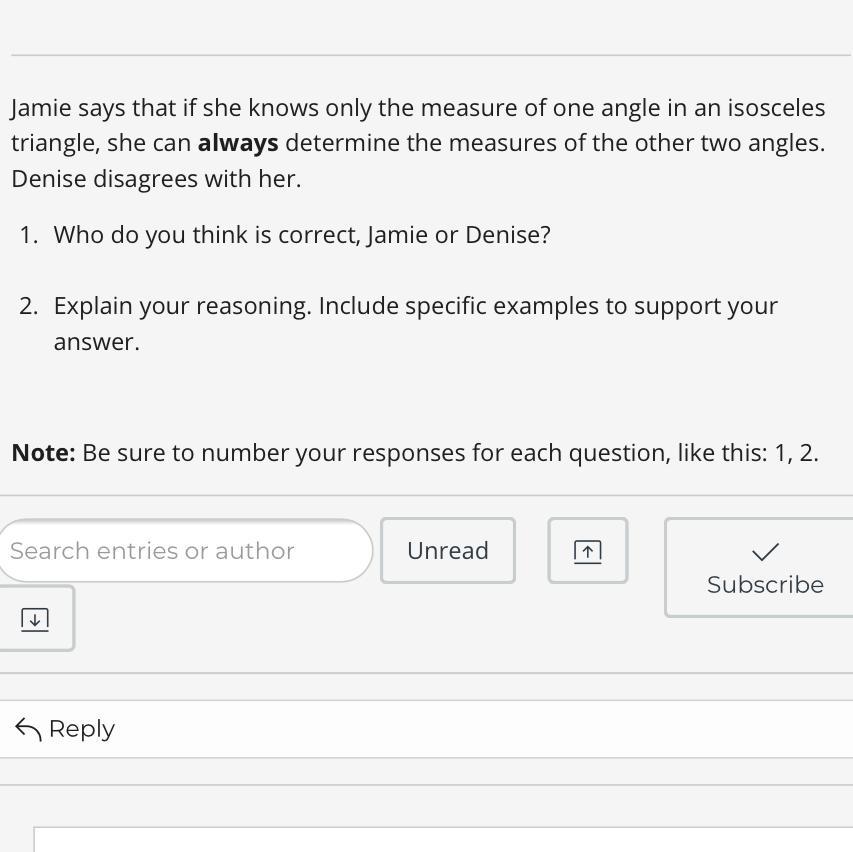This screenshot has width=853, height=852.
Task: Reply to the discussion prompt
Action: tap(66, 729)
